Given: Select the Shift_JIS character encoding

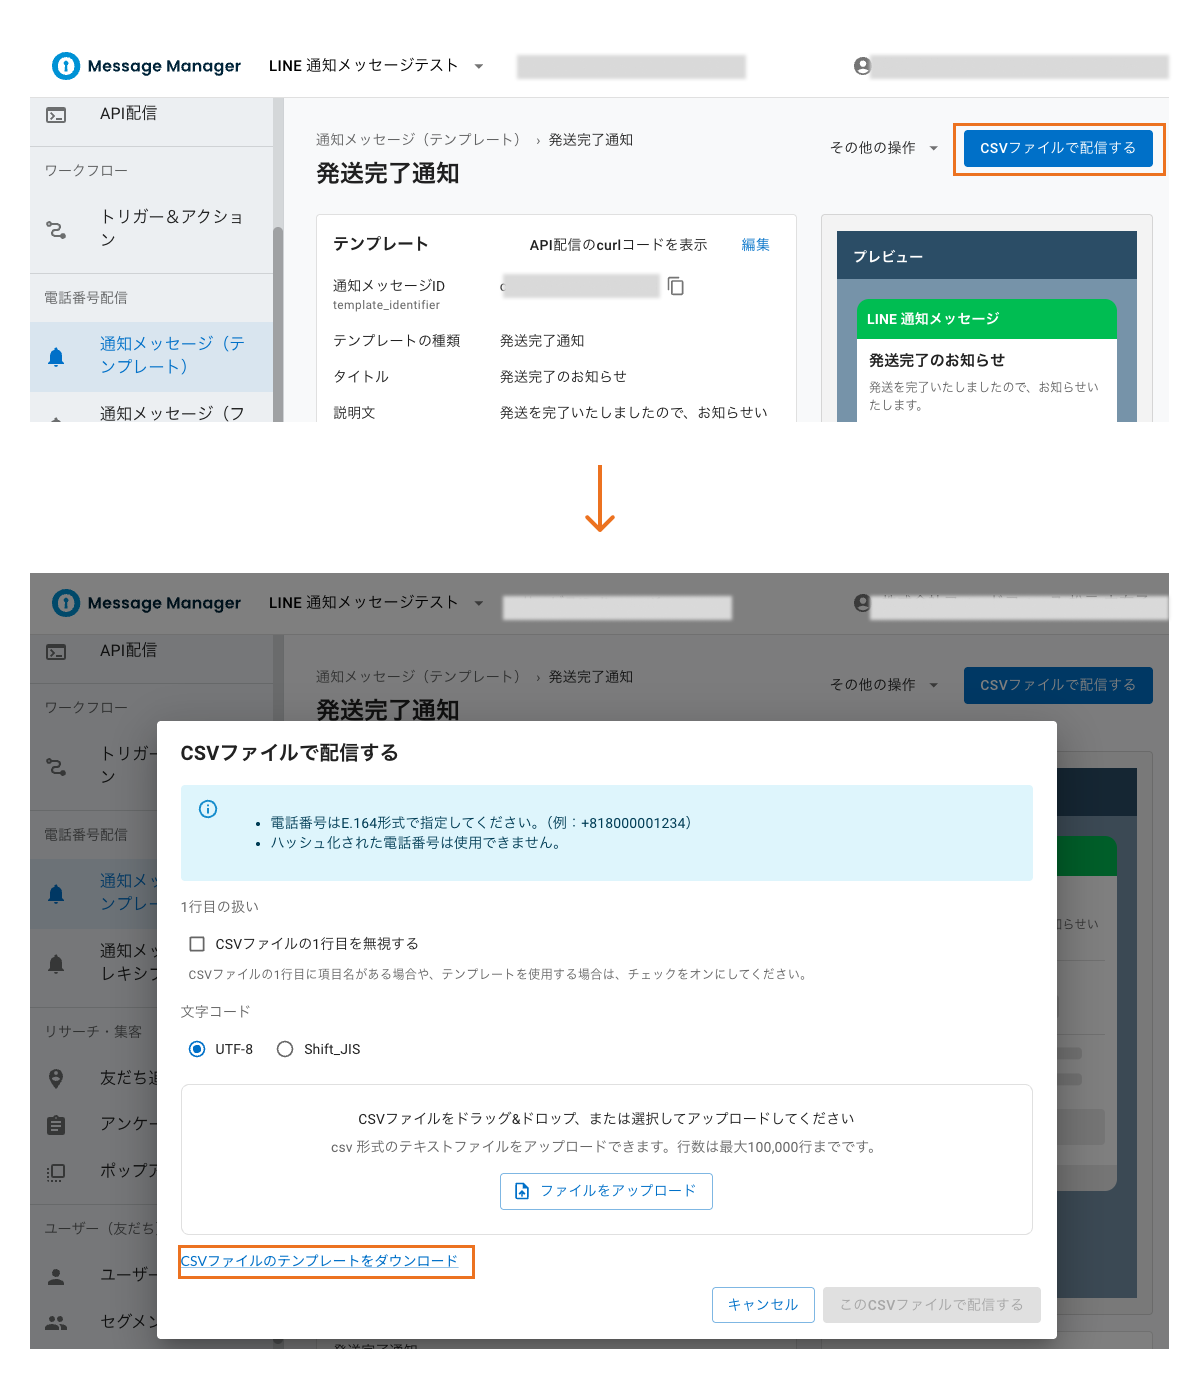Looking at the screenshot, I should point(285,1049).
